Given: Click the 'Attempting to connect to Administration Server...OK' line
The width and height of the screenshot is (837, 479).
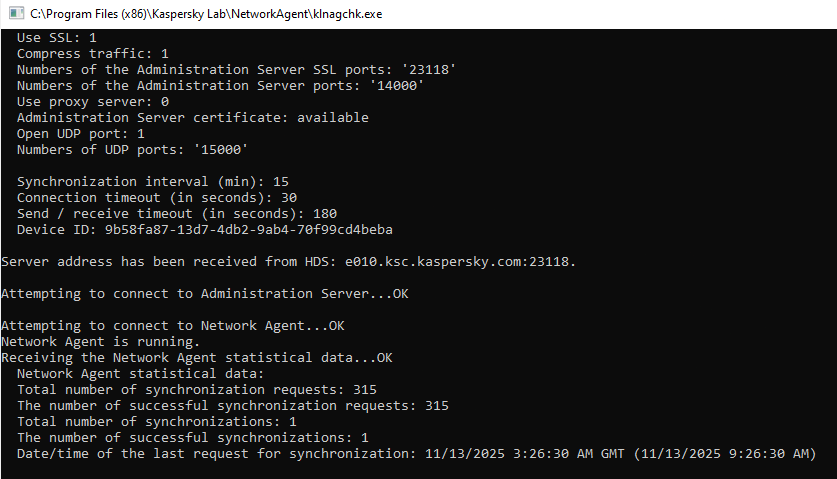Looking at the screenshot, I should (205, 293).
